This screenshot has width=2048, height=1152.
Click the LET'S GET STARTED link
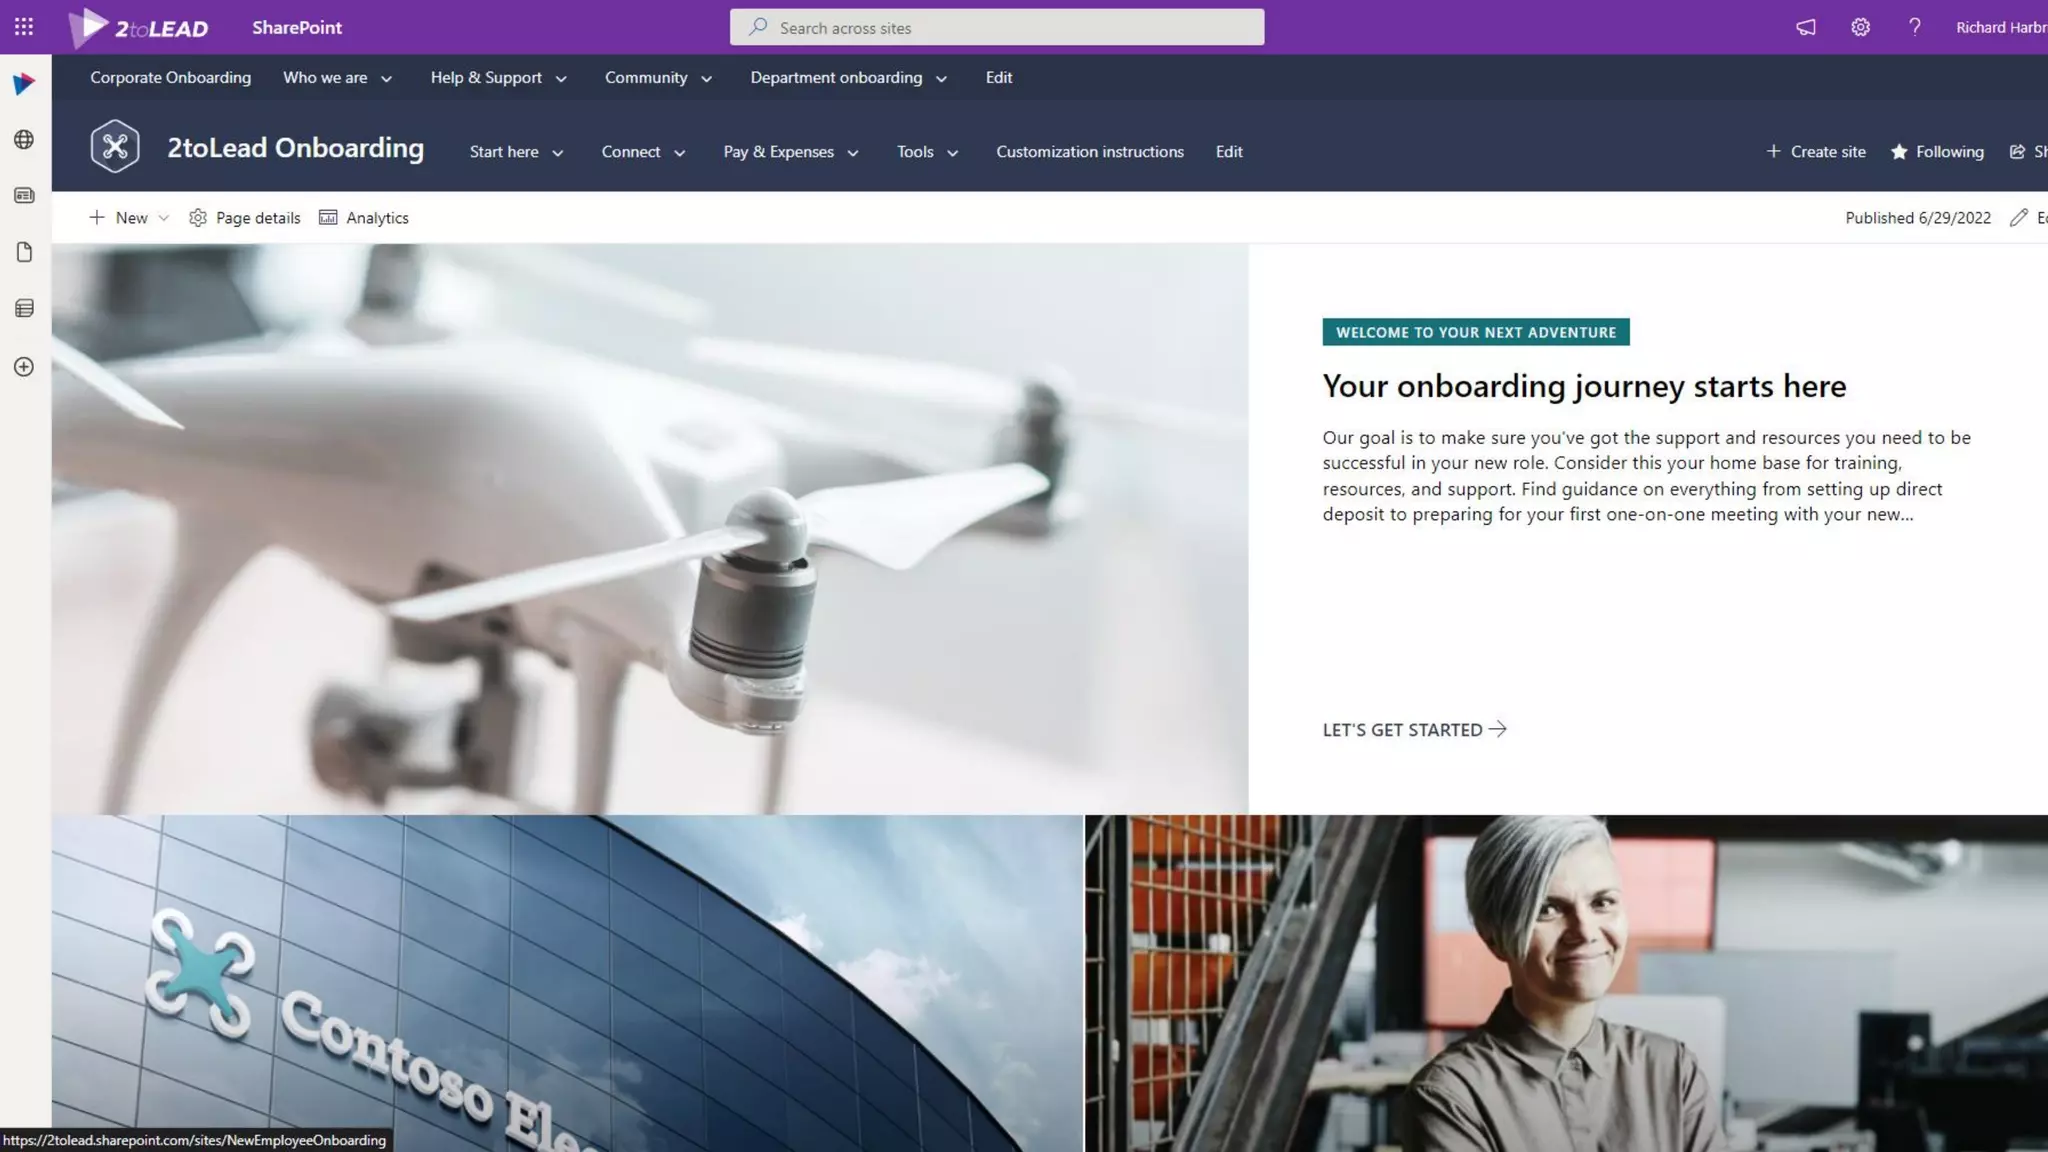pyautogui.click(x=1413, y=730)
